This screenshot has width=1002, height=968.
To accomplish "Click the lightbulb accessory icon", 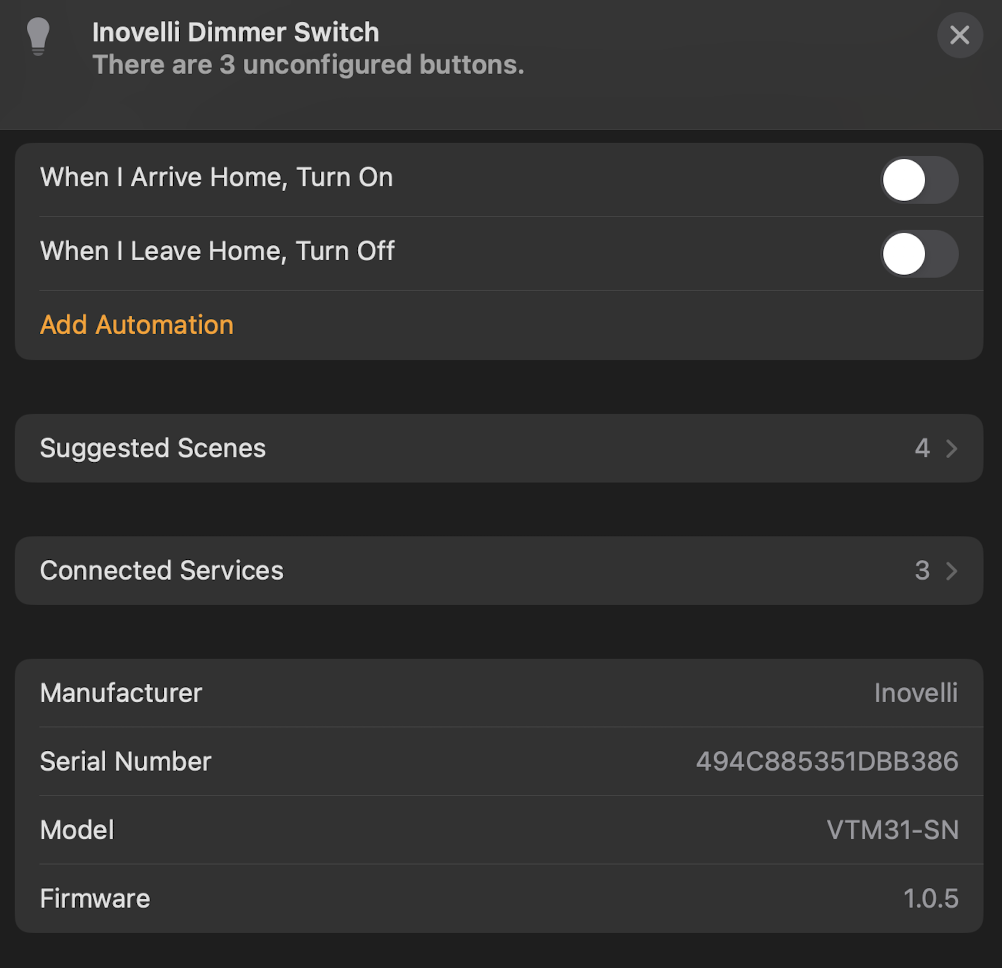I will [38, 37].
